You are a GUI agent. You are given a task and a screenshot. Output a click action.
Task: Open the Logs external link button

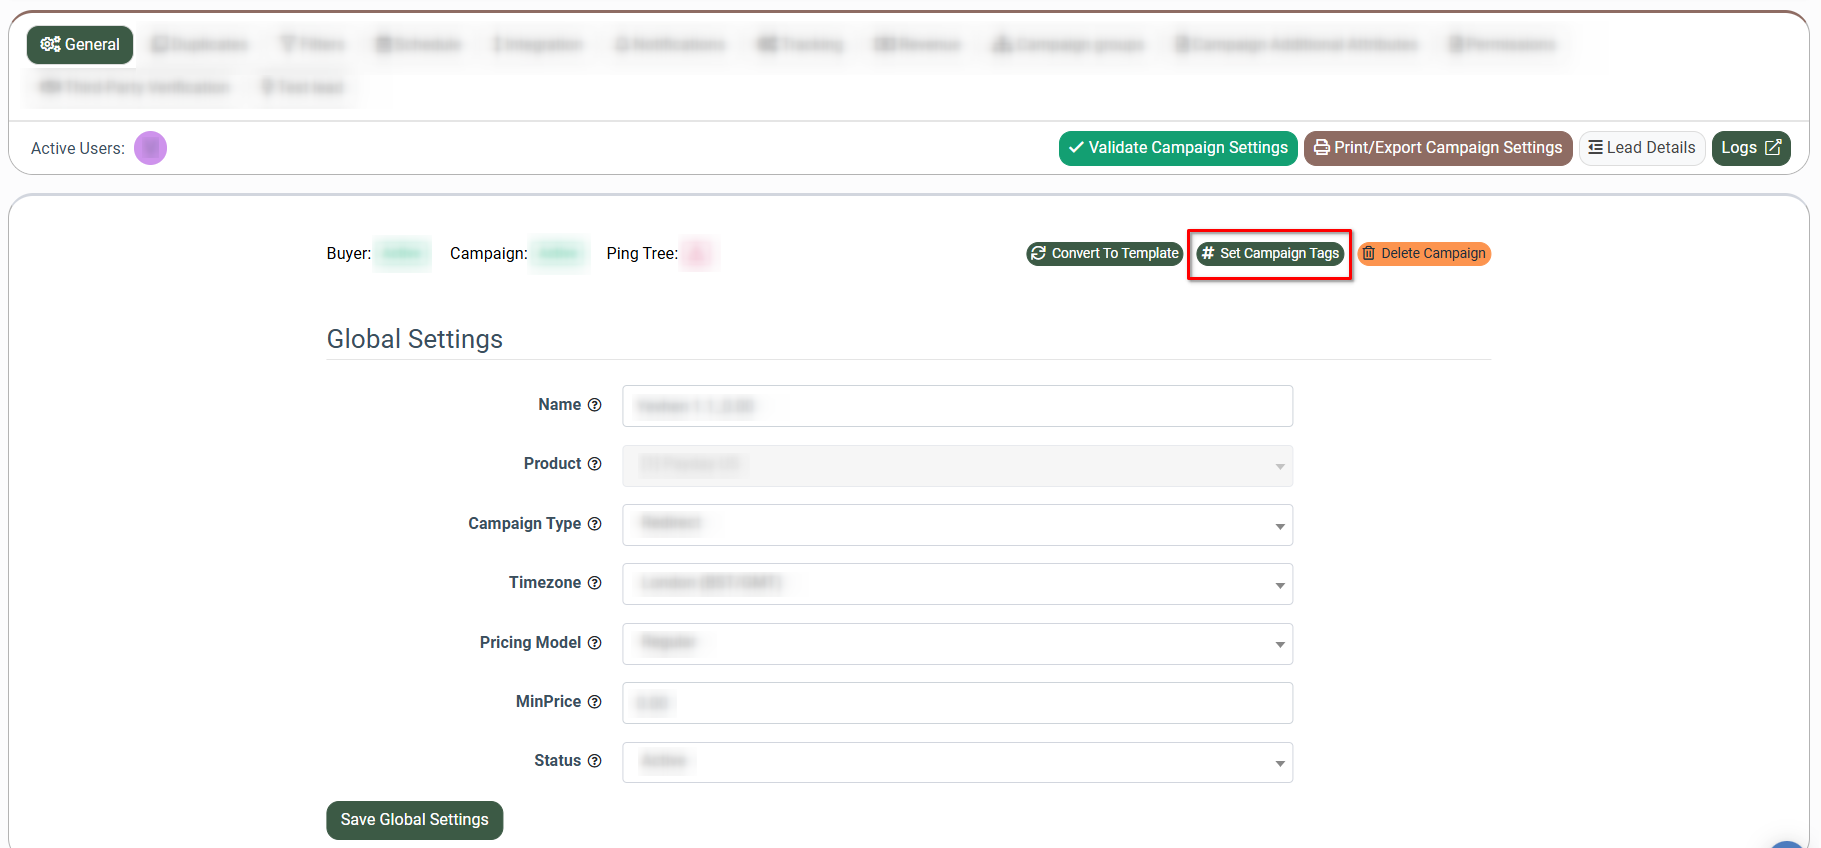point(1750,148)
